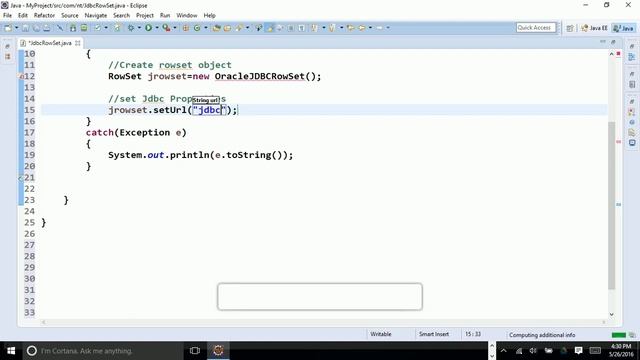The width and height of the screenshot is (640, 360).
Task: Open the Search toolbar dropdown arrow
Action: 247,28
